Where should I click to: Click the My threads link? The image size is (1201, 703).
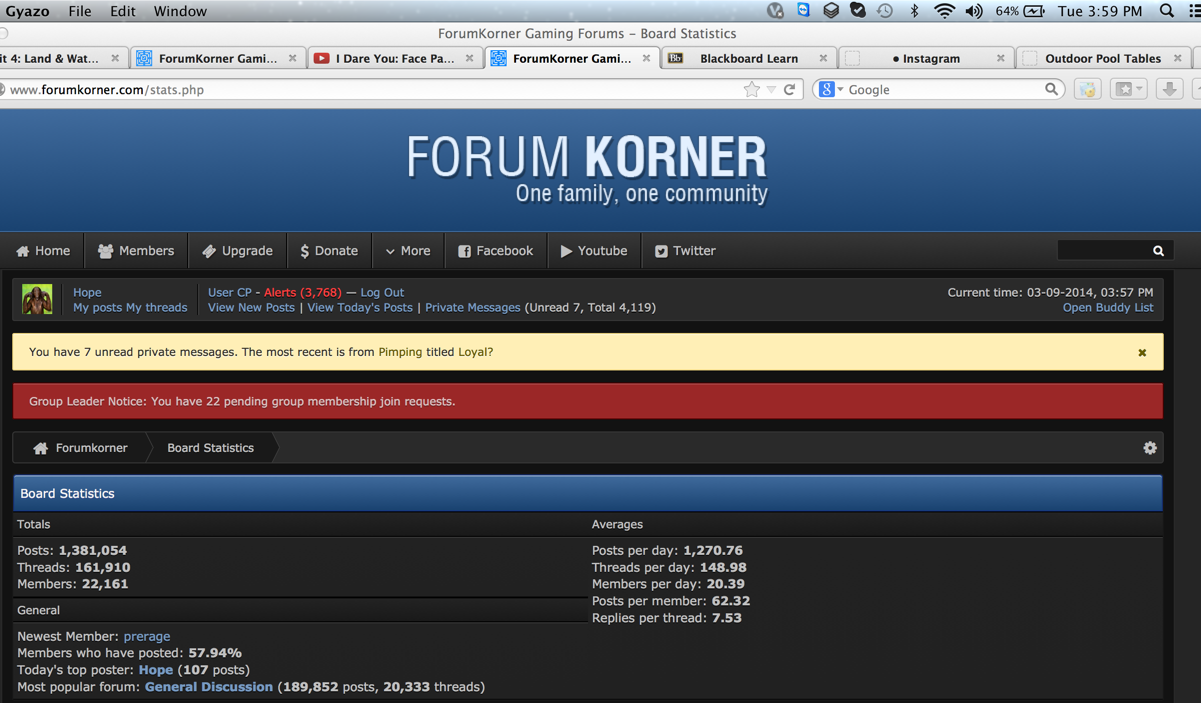point(157,307)
